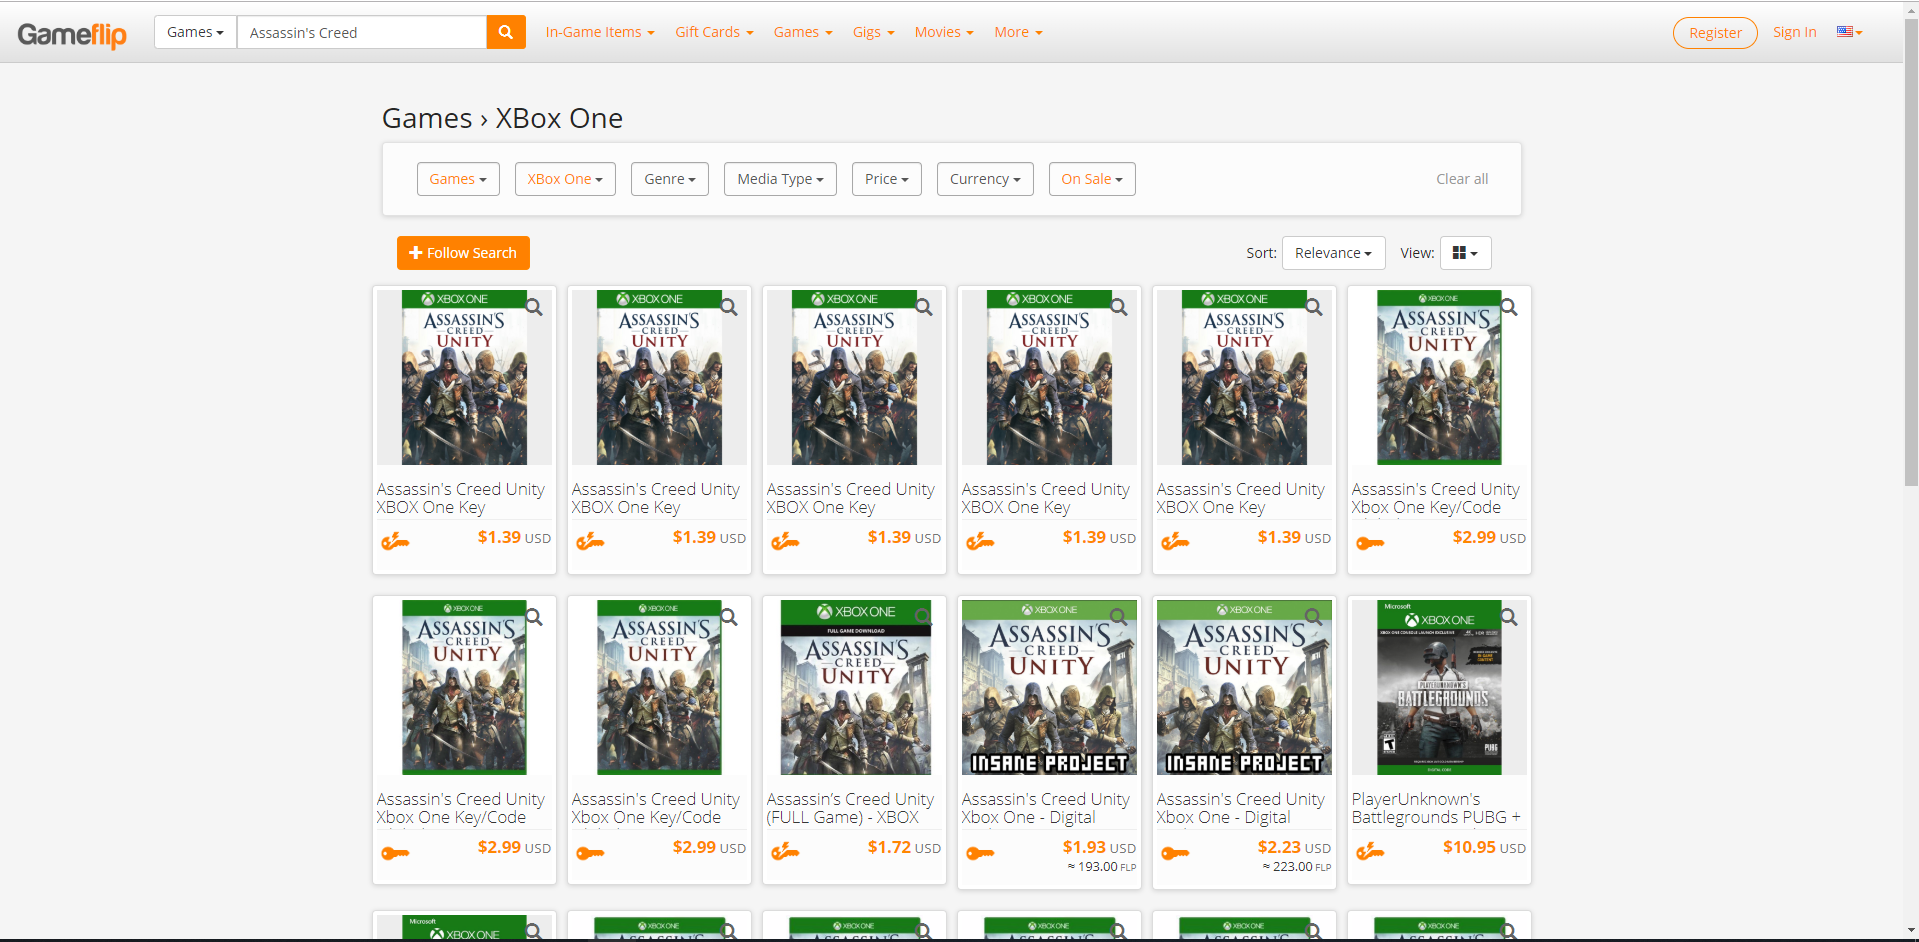Viewport: 1919px width, 942px height.
Task: Open the Games category dropdown beside search box
Action: pyautogui.click(x=195, y=32)
